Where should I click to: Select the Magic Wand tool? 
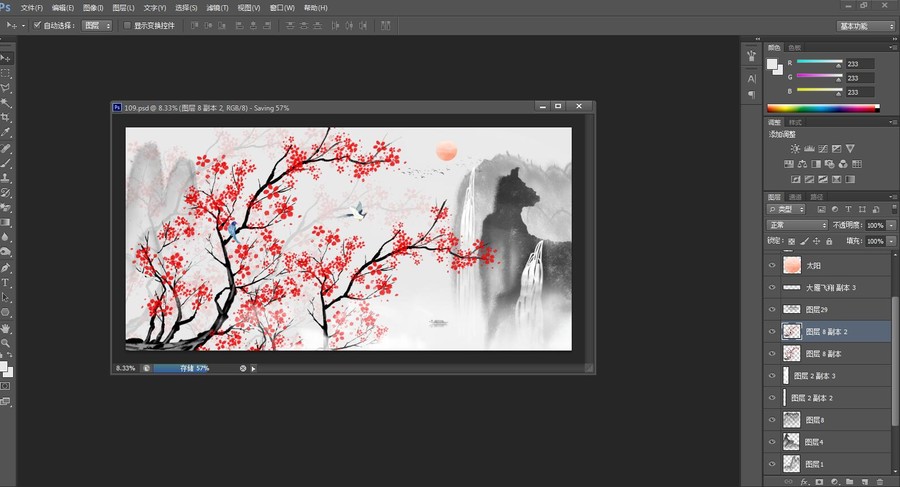point(6,103)
